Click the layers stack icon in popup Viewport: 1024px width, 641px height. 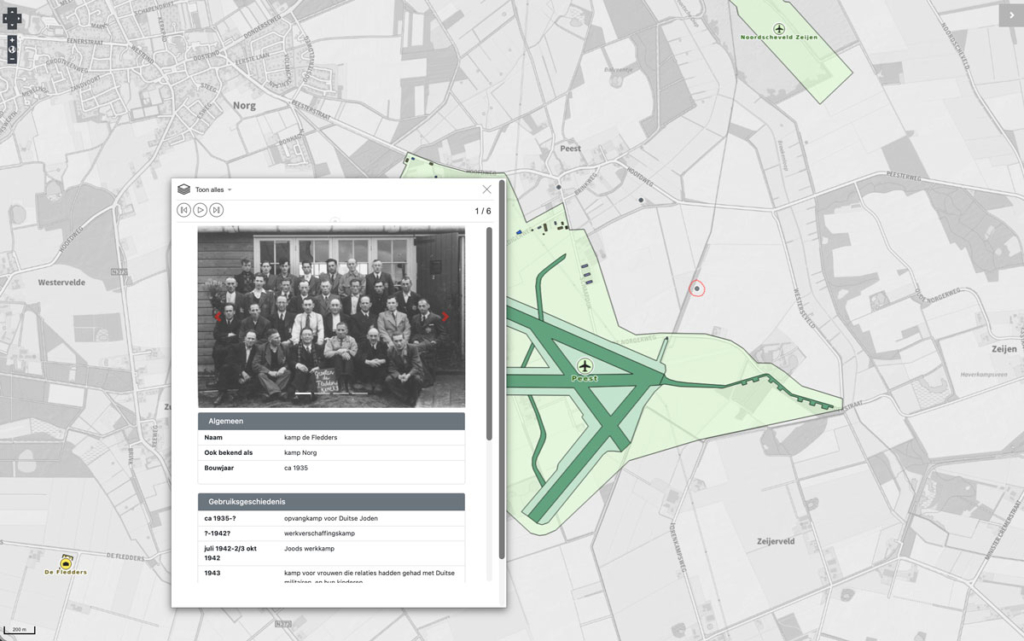coord(183,189)
